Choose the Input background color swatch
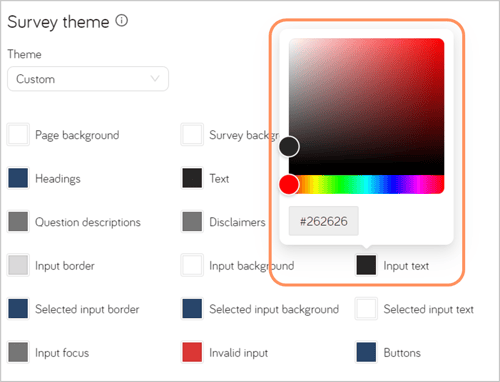 tap(192, 265)
